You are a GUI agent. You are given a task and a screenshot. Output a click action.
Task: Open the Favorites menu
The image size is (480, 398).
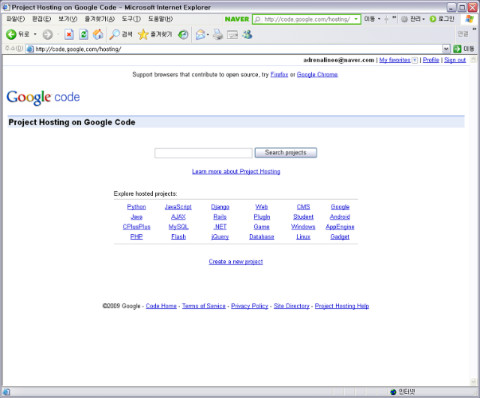[100, 19]
